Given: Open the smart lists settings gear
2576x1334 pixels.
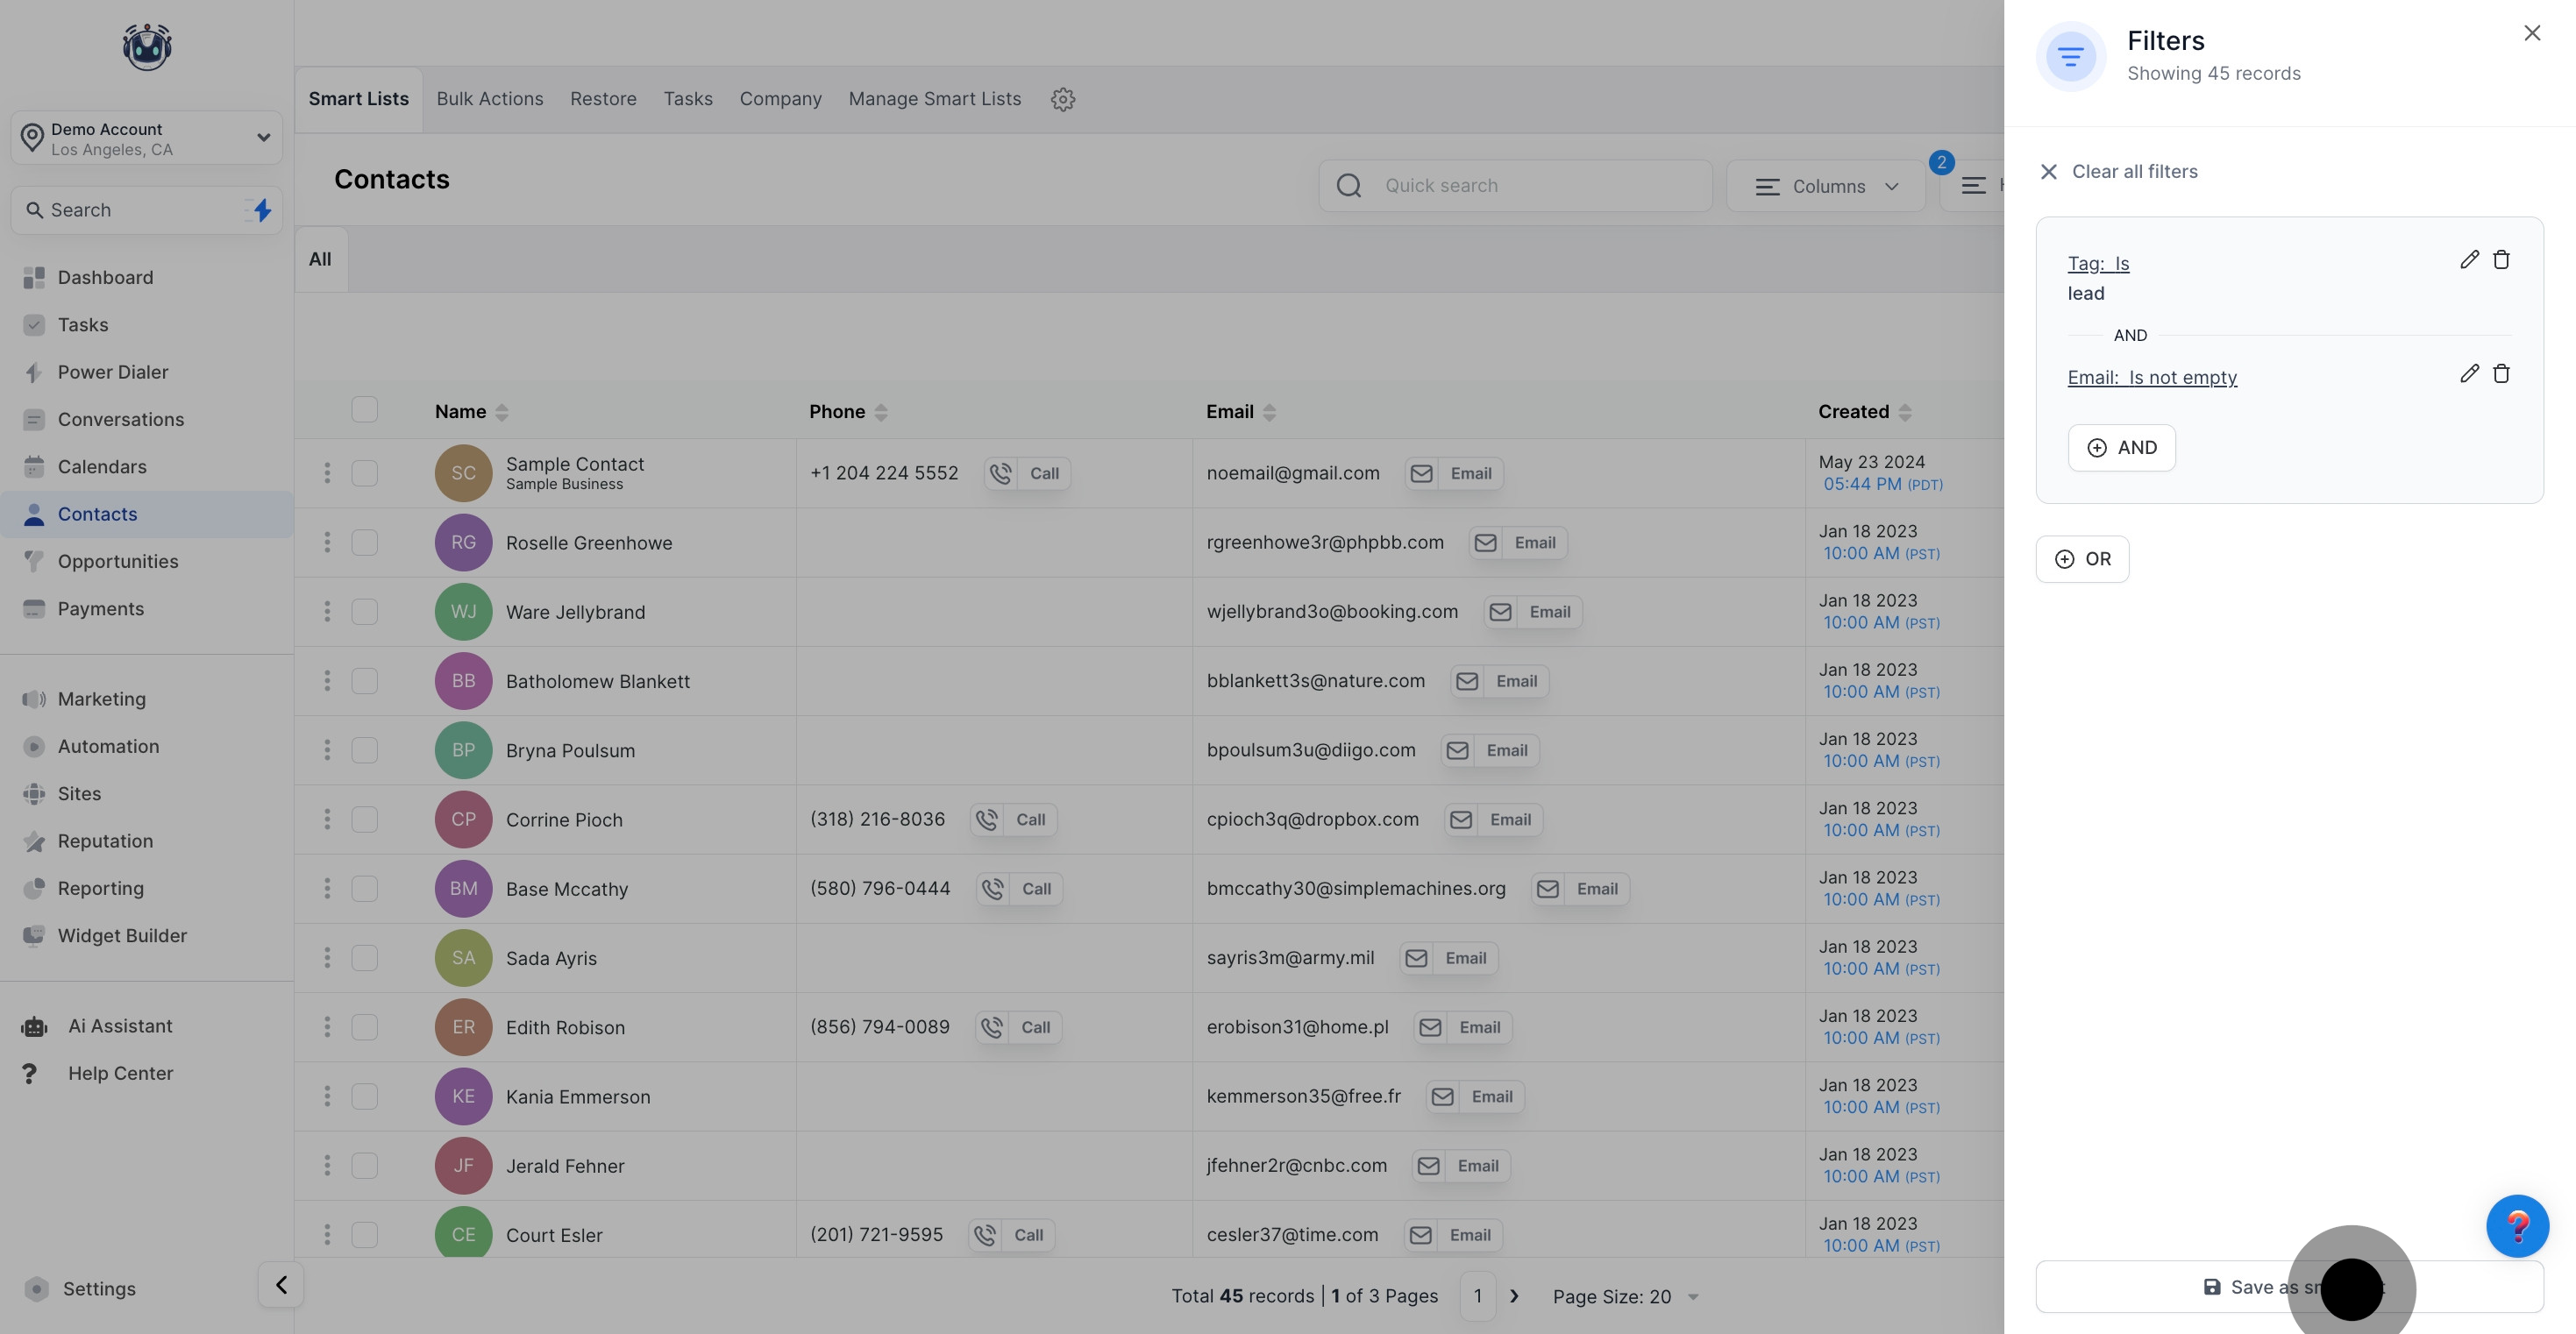Looking at the screenshot, I should pyautogui.click(x=1062, y=99).
